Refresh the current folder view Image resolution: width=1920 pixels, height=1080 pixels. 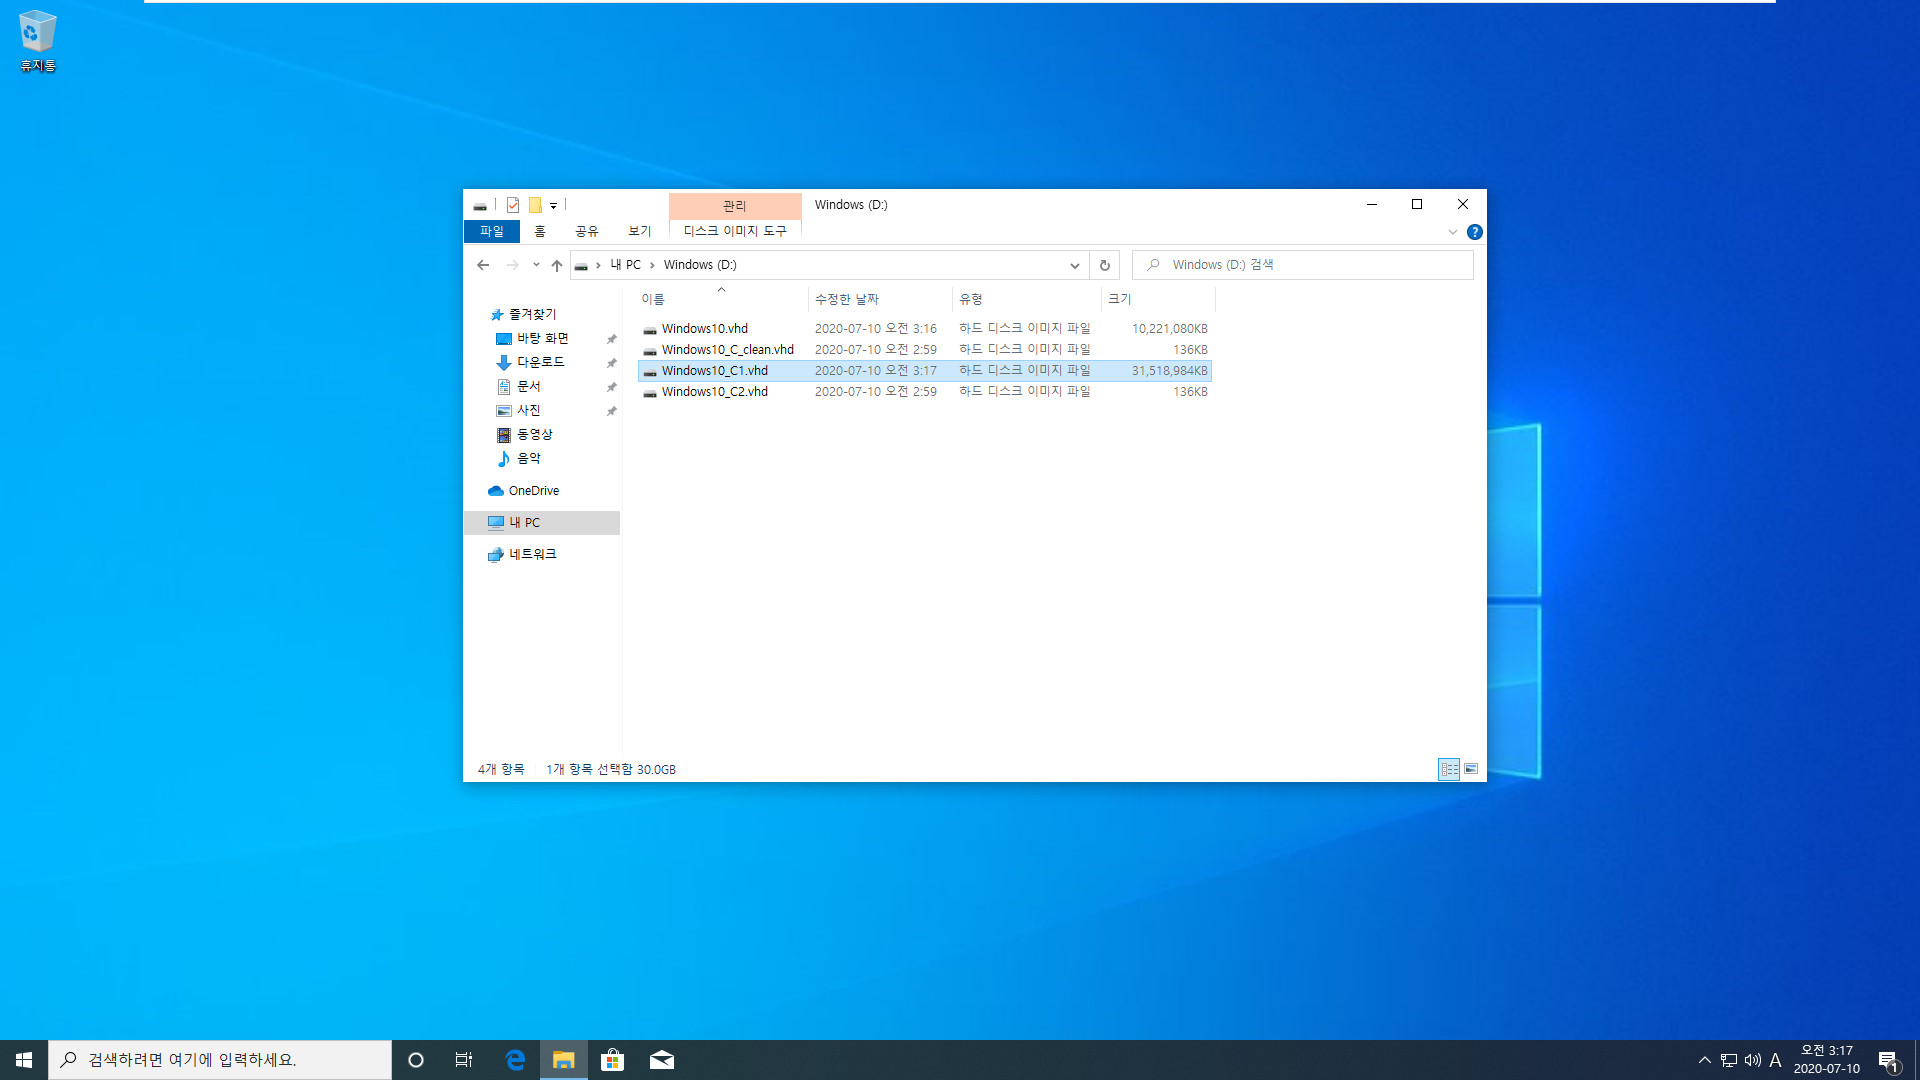tap(1104, 265)
